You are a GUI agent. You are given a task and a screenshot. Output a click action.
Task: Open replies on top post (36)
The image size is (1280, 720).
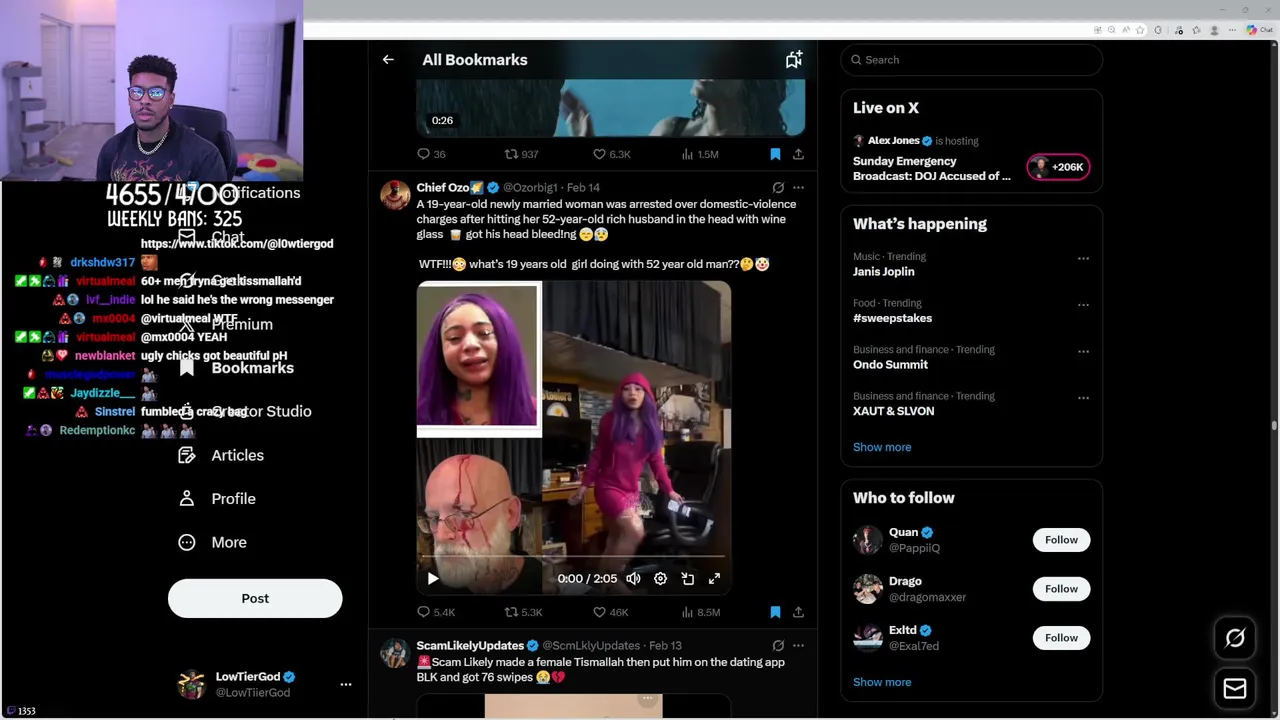point(431,154)
